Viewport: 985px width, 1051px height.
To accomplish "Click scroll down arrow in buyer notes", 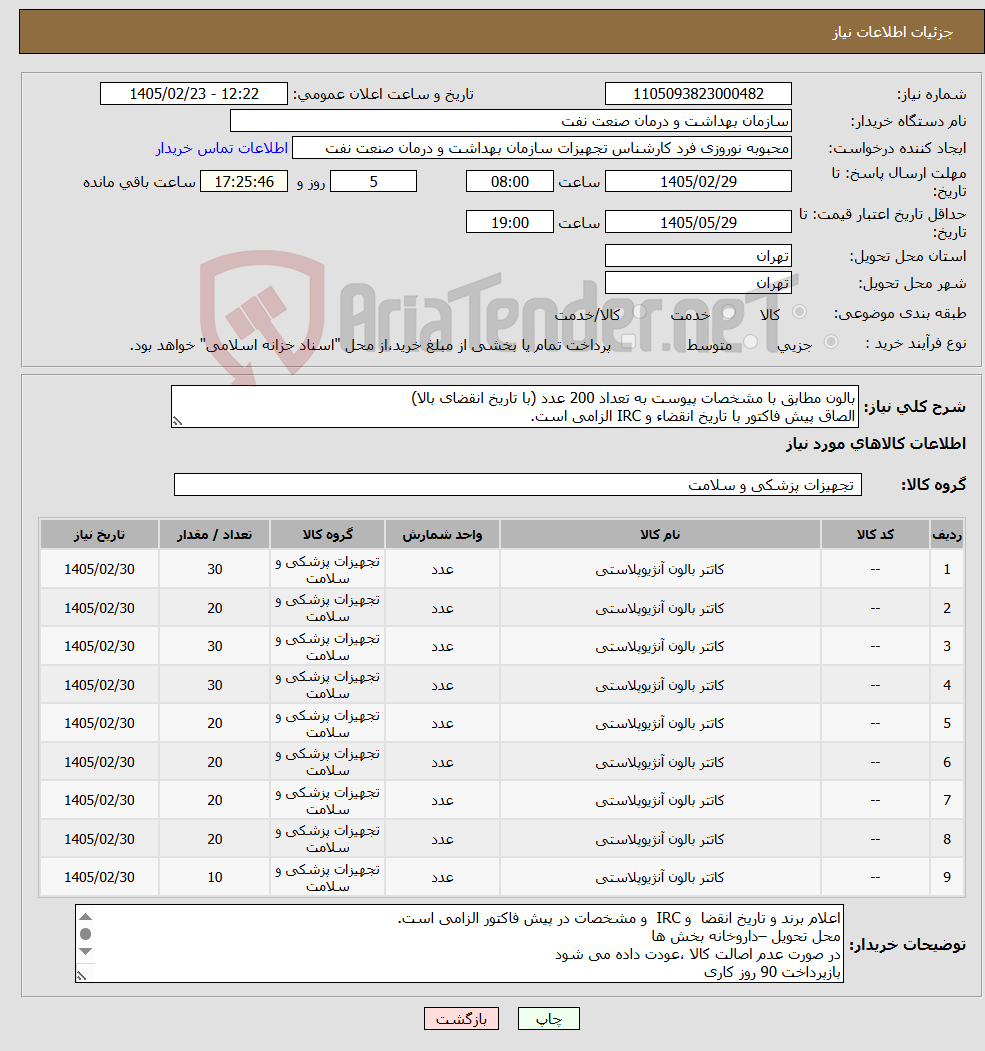I will [85, 951].
